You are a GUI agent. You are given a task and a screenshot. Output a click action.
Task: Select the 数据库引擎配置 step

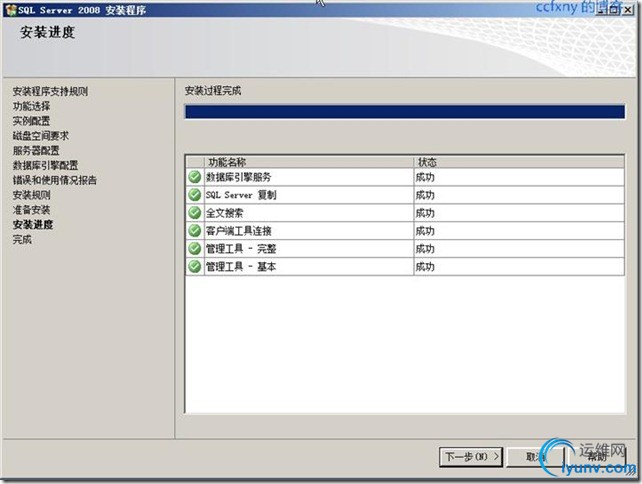point(45,165)
